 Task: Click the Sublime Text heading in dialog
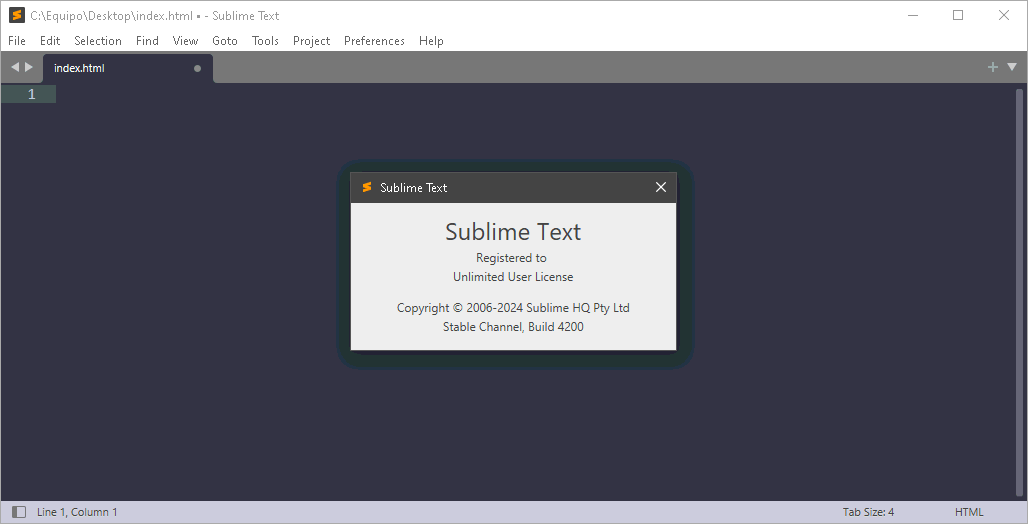pos(513,232)
